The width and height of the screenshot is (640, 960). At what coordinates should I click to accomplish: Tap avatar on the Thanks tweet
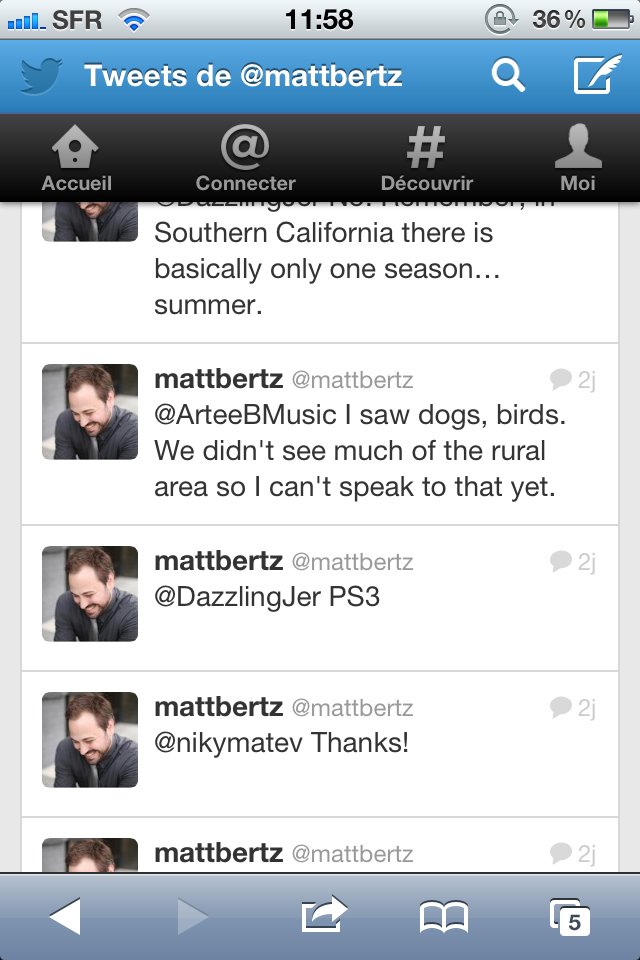point(90,739)
